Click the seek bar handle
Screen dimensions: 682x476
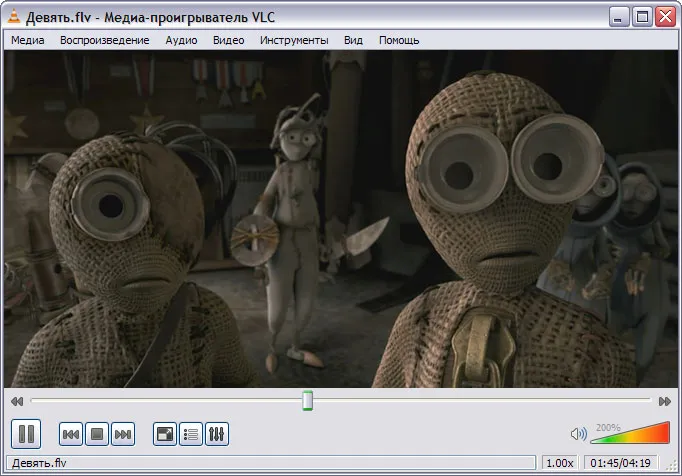pos(308,401)
